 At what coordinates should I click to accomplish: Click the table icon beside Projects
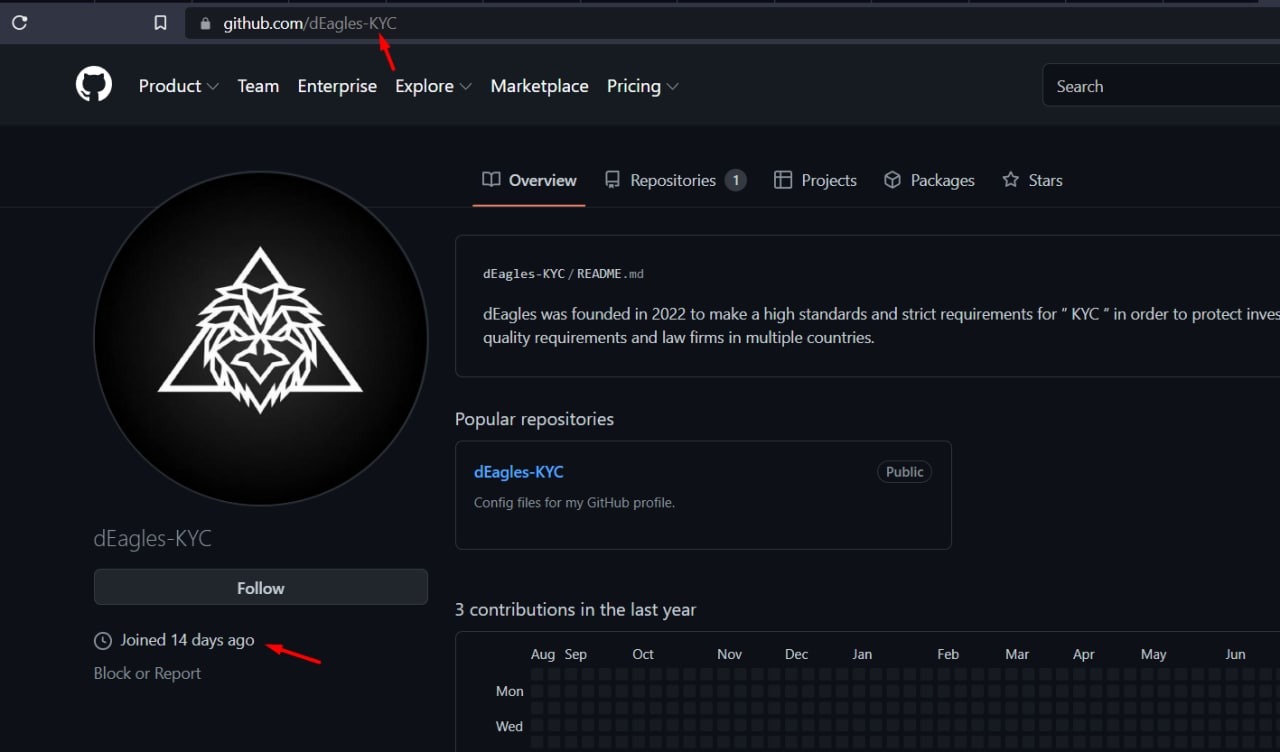[783, 180]
